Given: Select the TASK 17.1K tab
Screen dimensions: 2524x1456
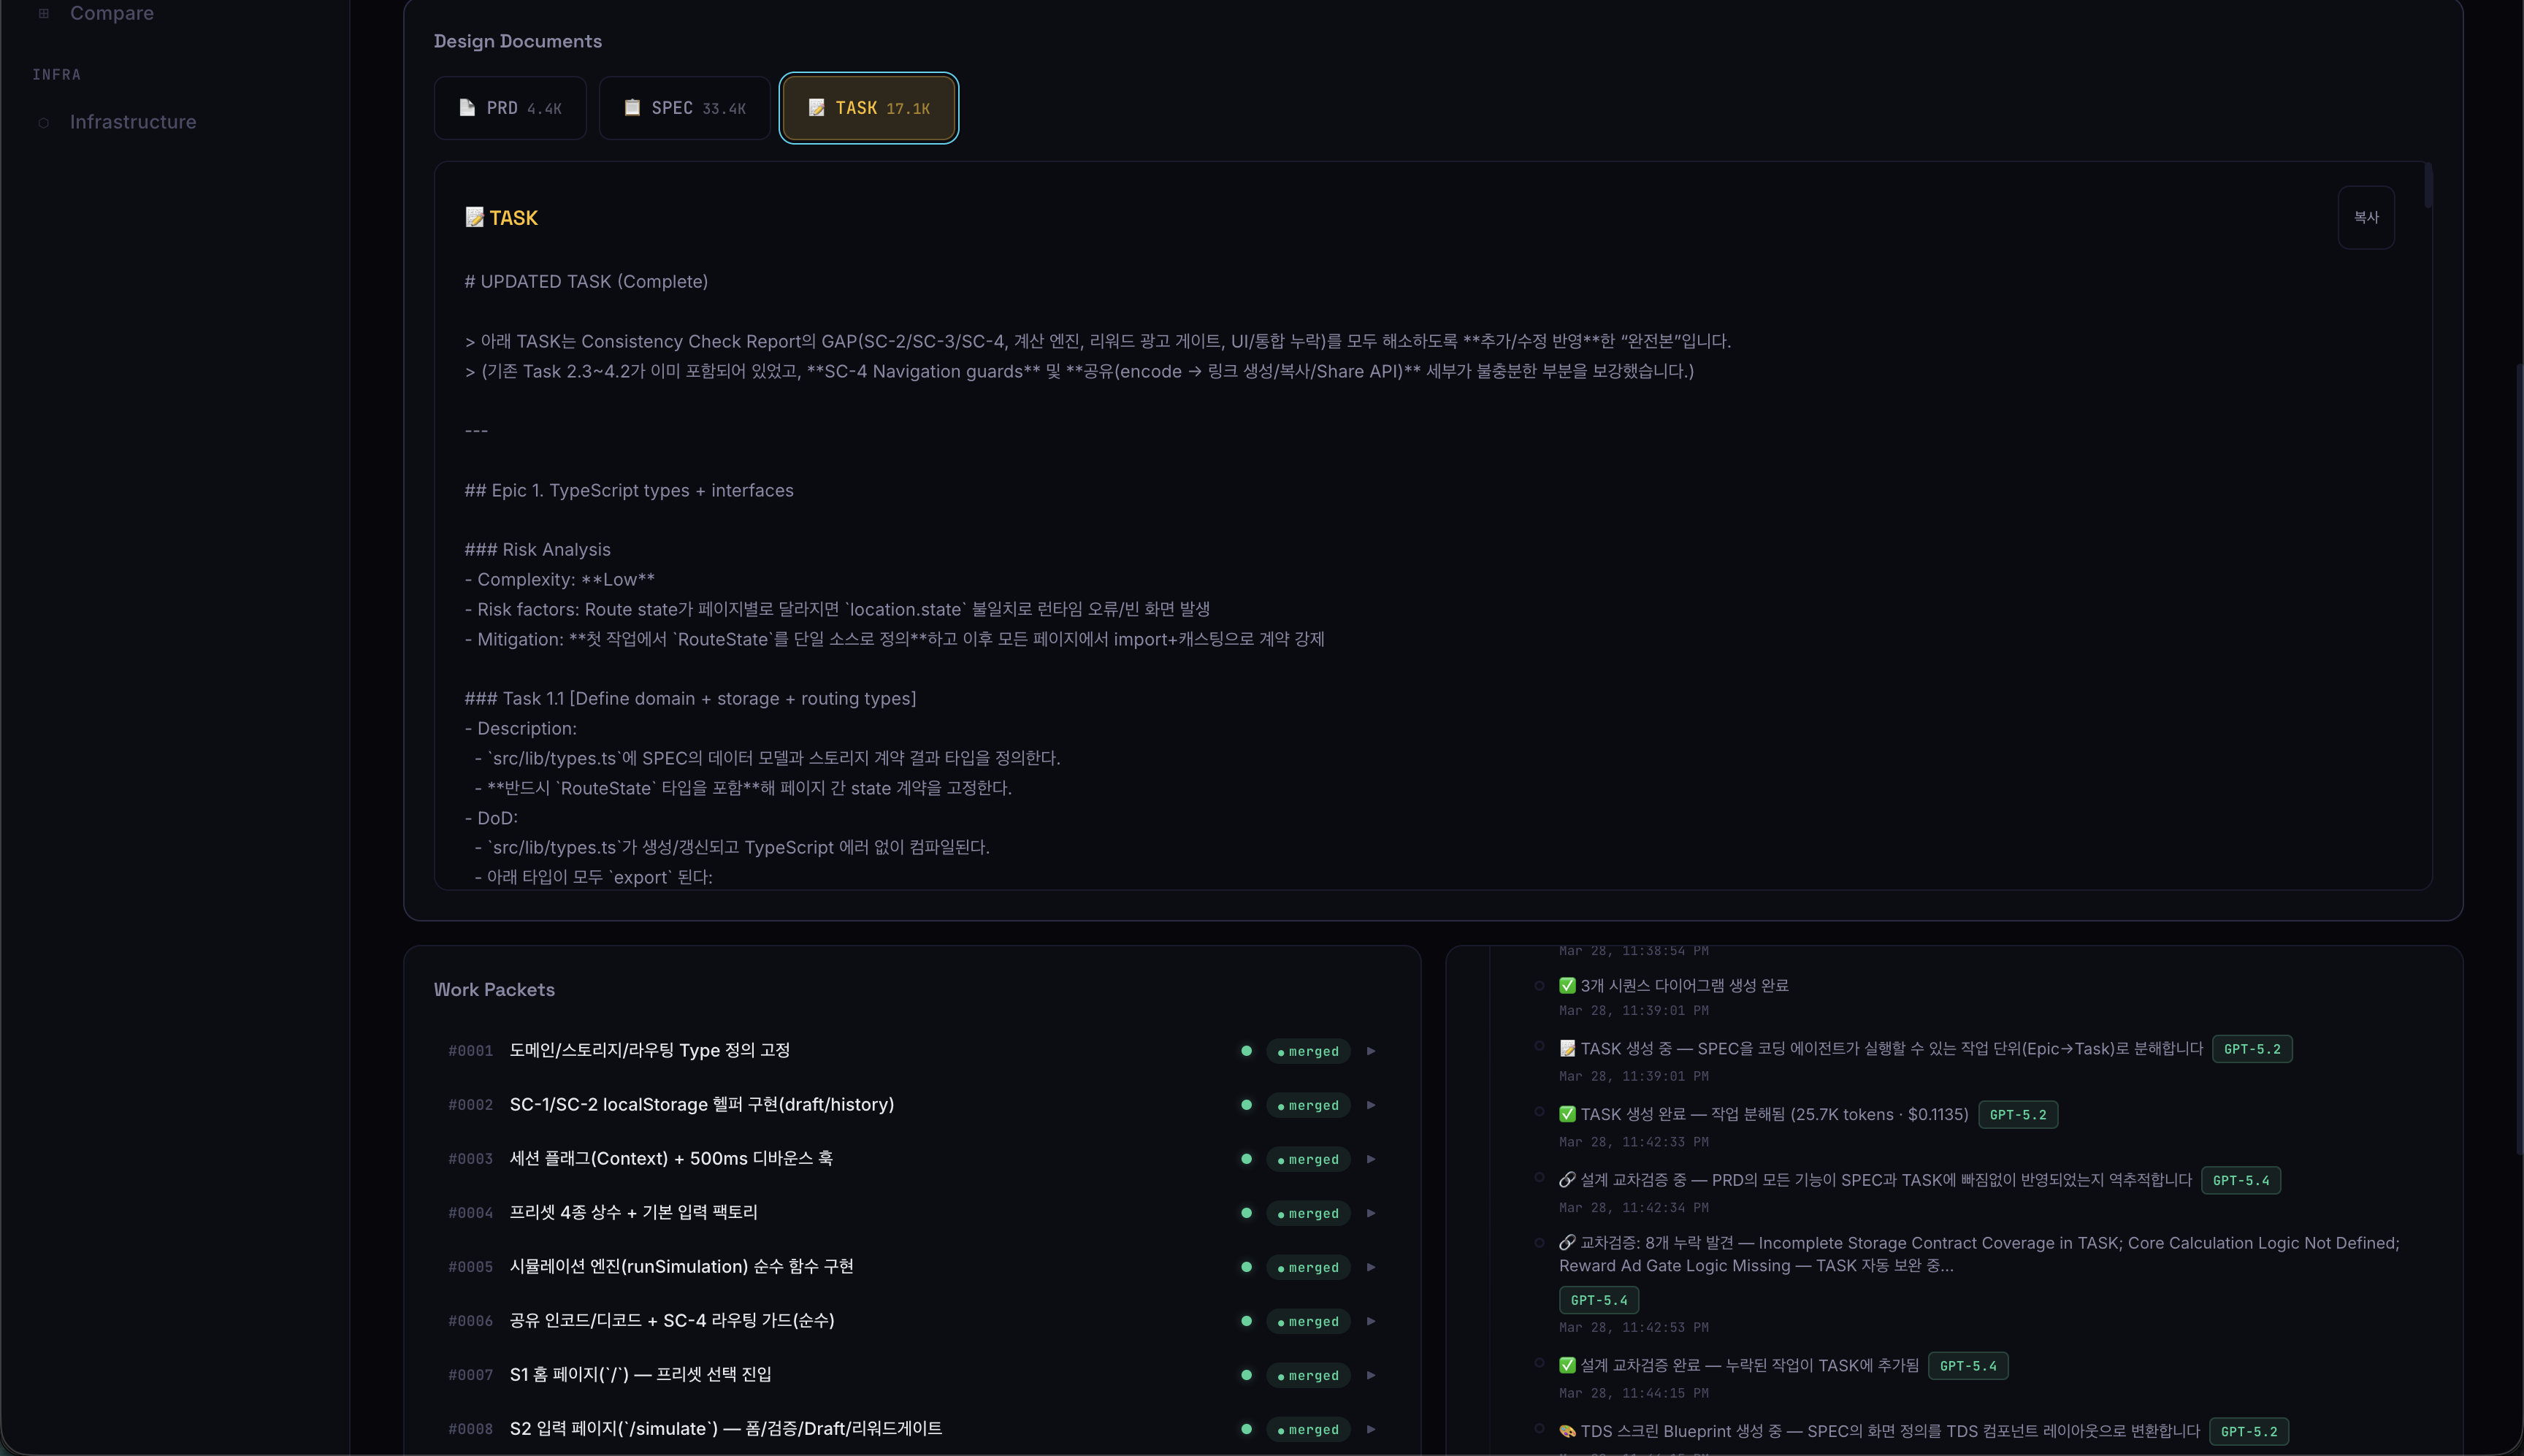Looking at the screenshot, I should [x=868, y=108].
